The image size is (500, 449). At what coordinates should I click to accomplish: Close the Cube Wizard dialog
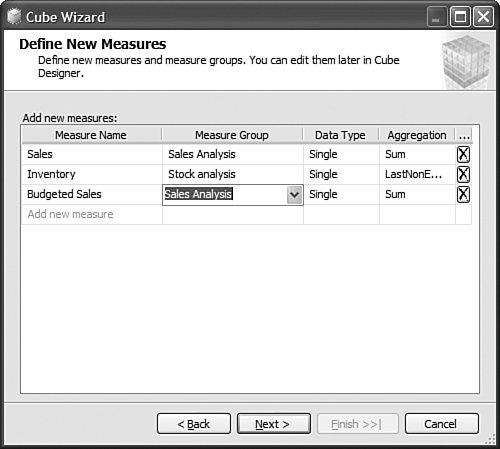(483, 17)
